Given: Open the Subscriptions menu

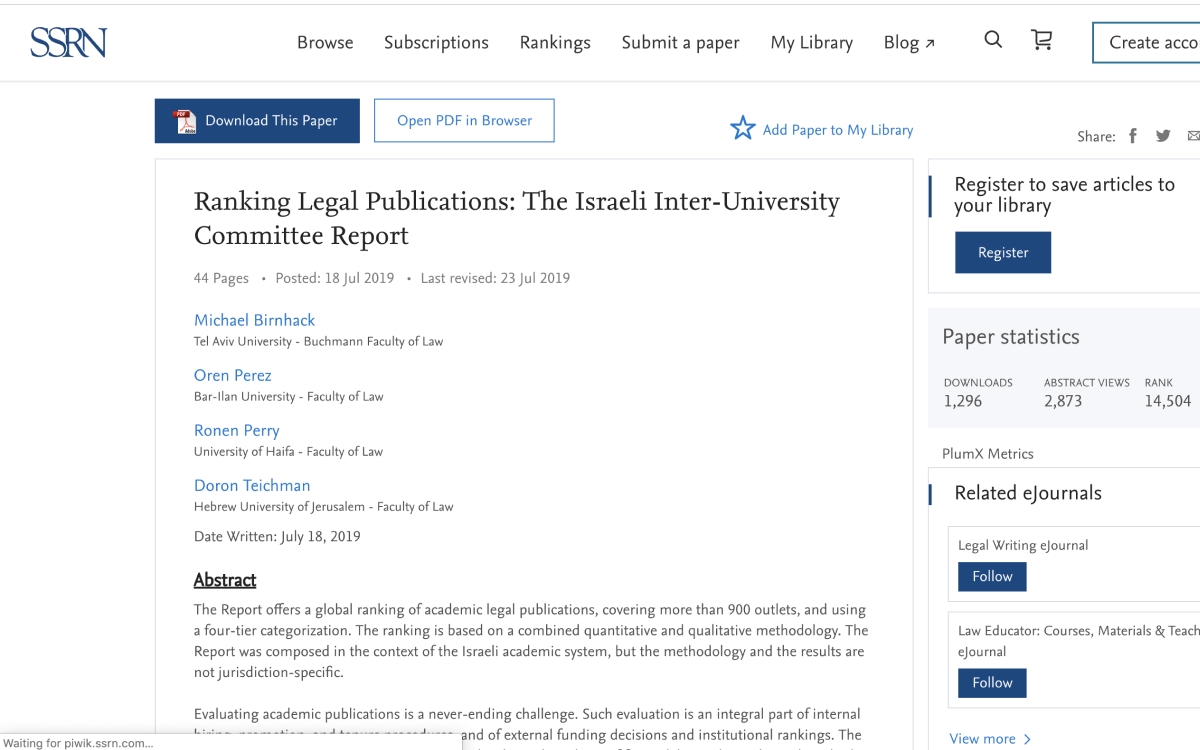Looking at the screenshot, I should (436, 42).
